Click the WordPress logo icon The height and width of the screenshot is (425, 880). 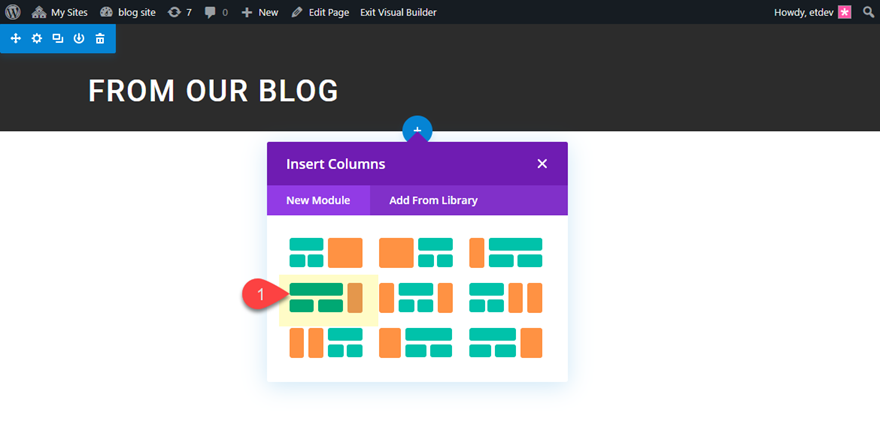pyautogui.click(x=13, y=12)
